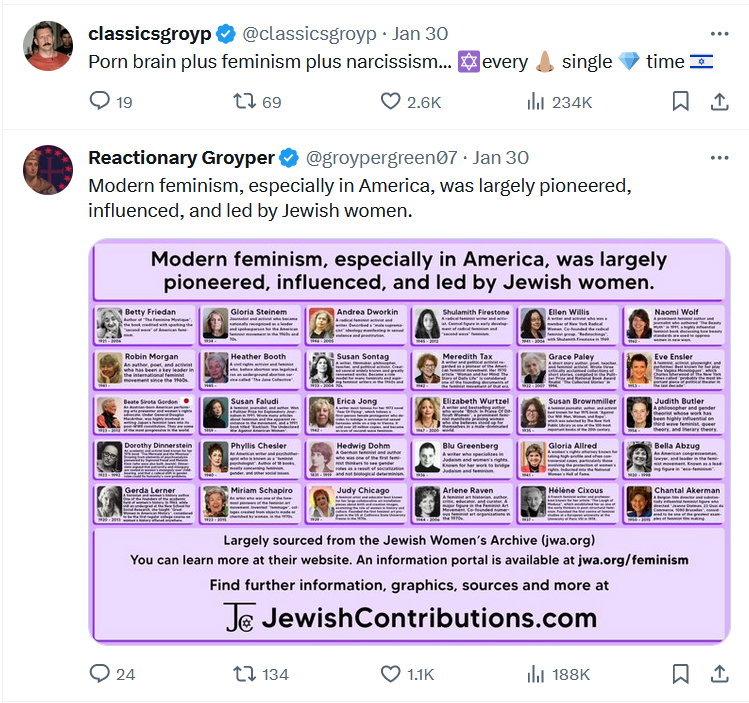The image size is (749, 703).
Task: Open the classicsgroyp profile avatar
Action: coord(48,46)
